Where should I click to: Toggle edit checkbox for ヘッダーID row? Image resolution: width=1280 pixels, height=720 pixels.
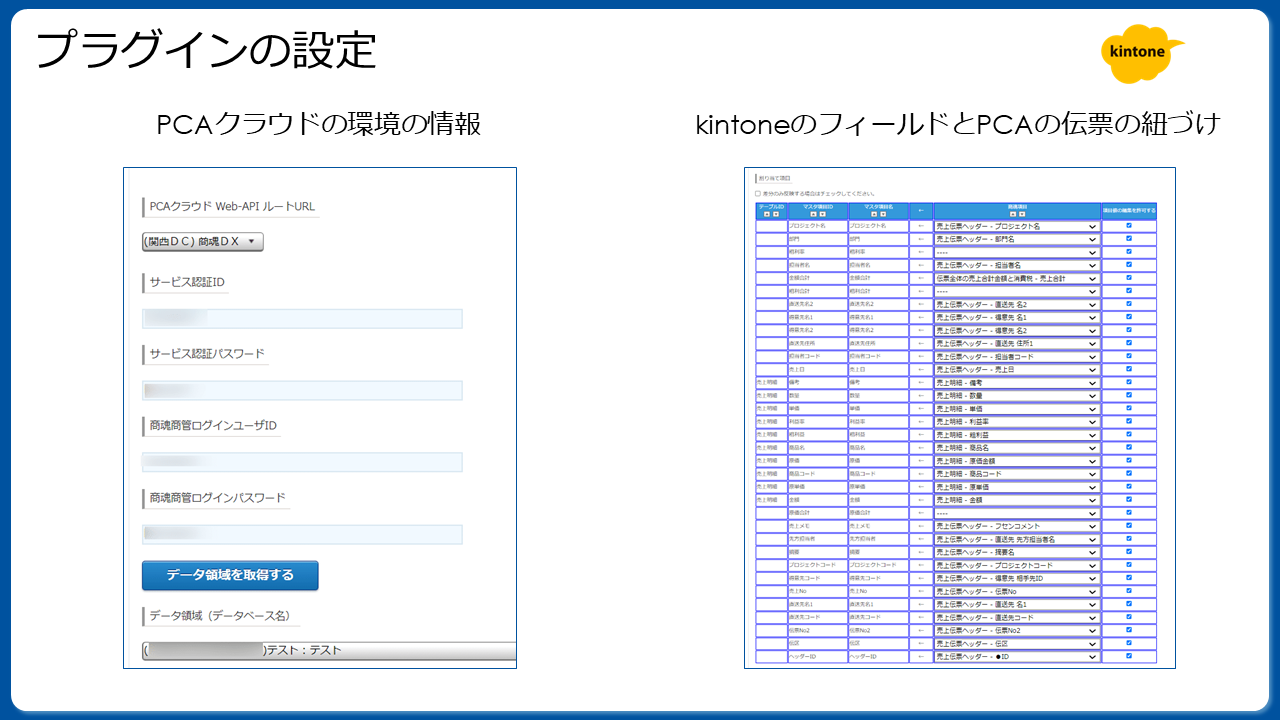[1129, 656]
